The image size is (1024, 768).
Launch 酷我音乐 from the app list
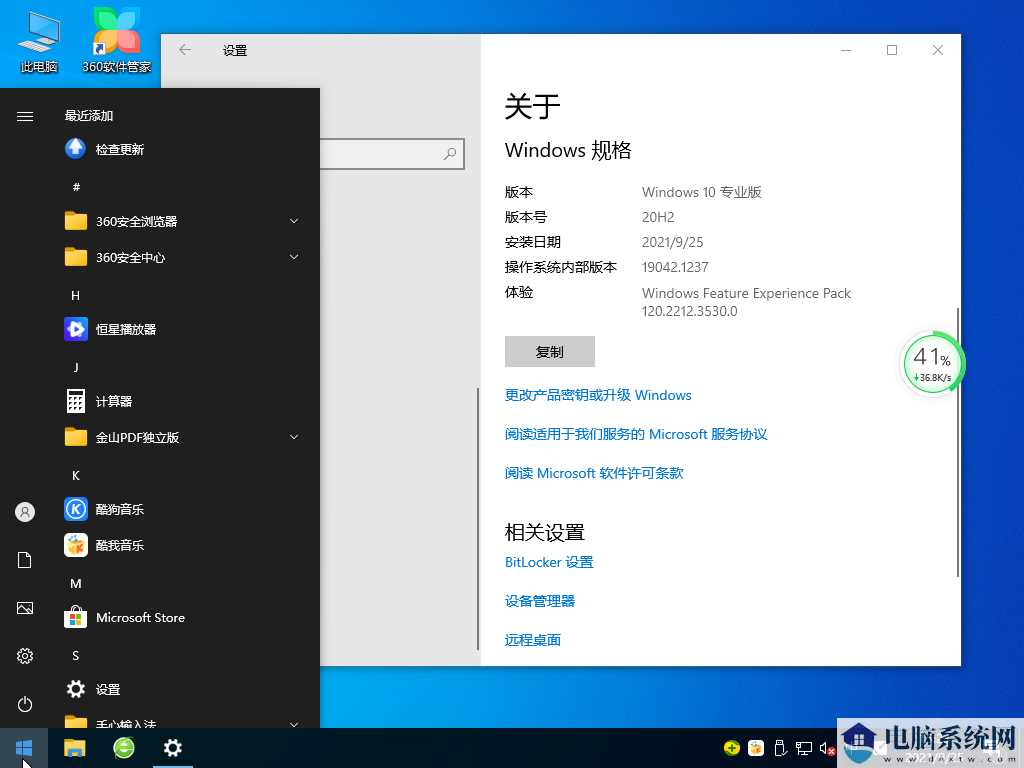click(x=183, y=545)
